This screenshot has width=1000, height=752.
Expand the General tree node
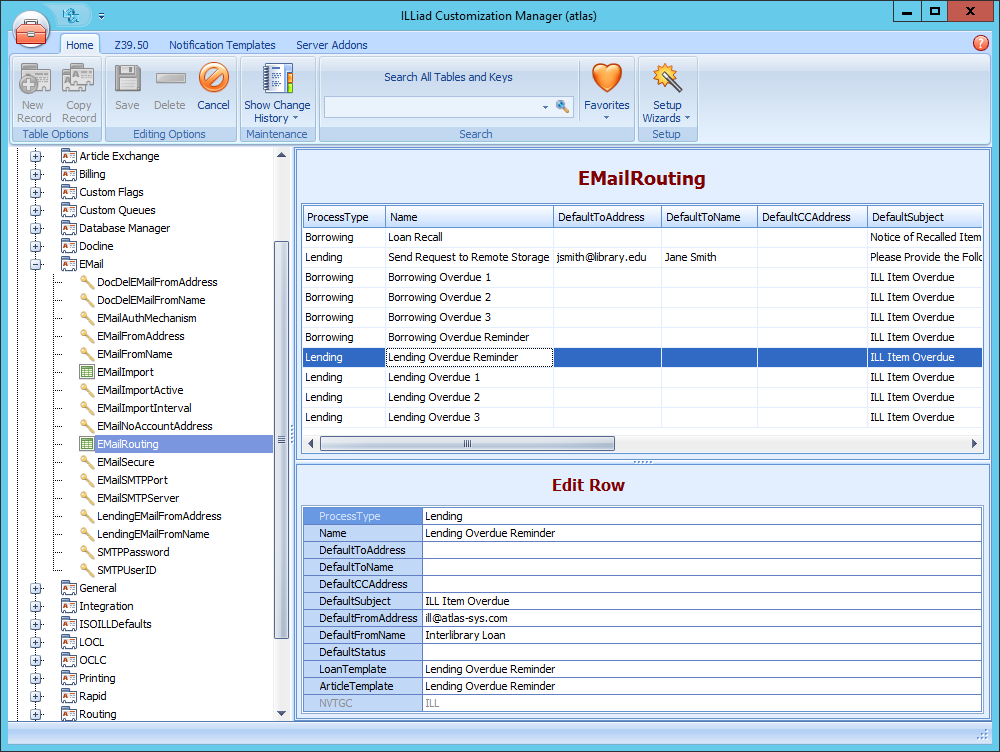(x=37, y=588)
